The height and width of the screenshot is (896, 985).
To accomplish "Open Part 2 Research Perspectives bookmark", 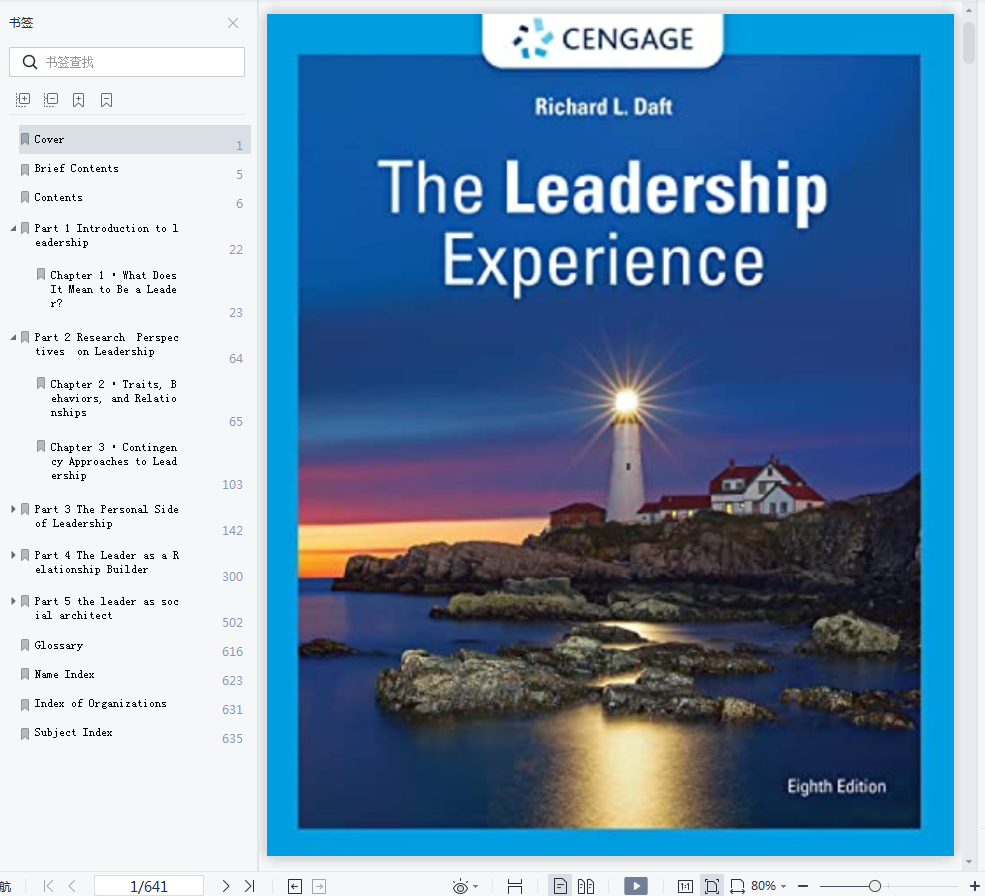I will coord(107,344).
